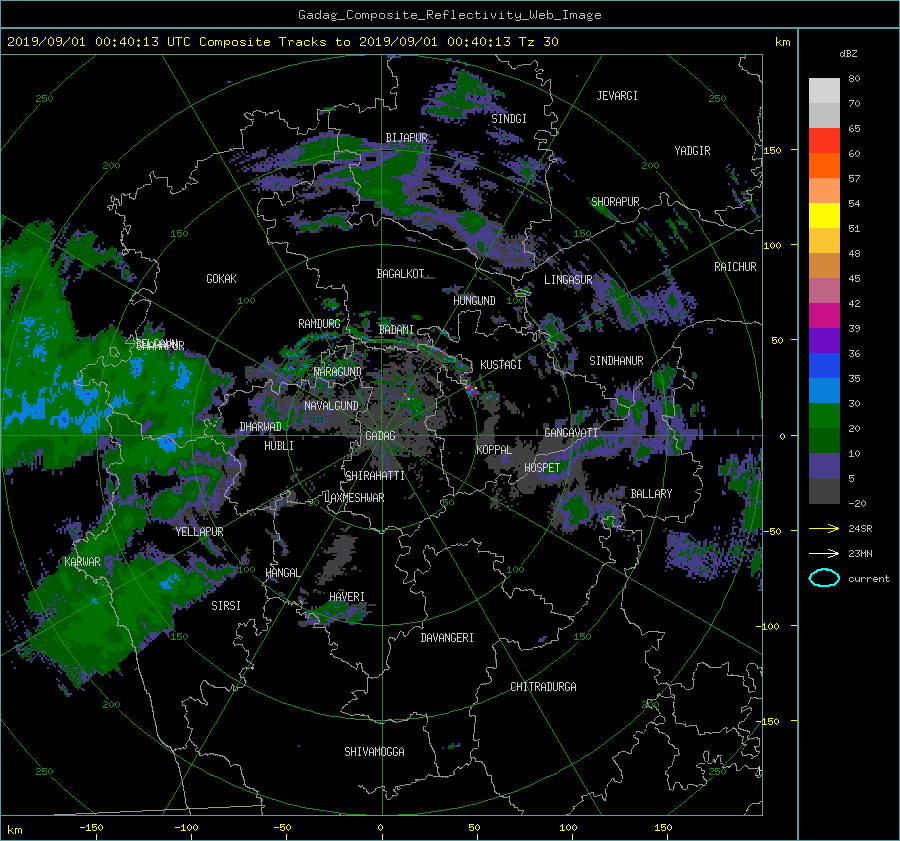This screenshot has height=841, width=900.
Task: Click the GANGAVATI city label
Action: pyautogui.click(x=571, y=432)
